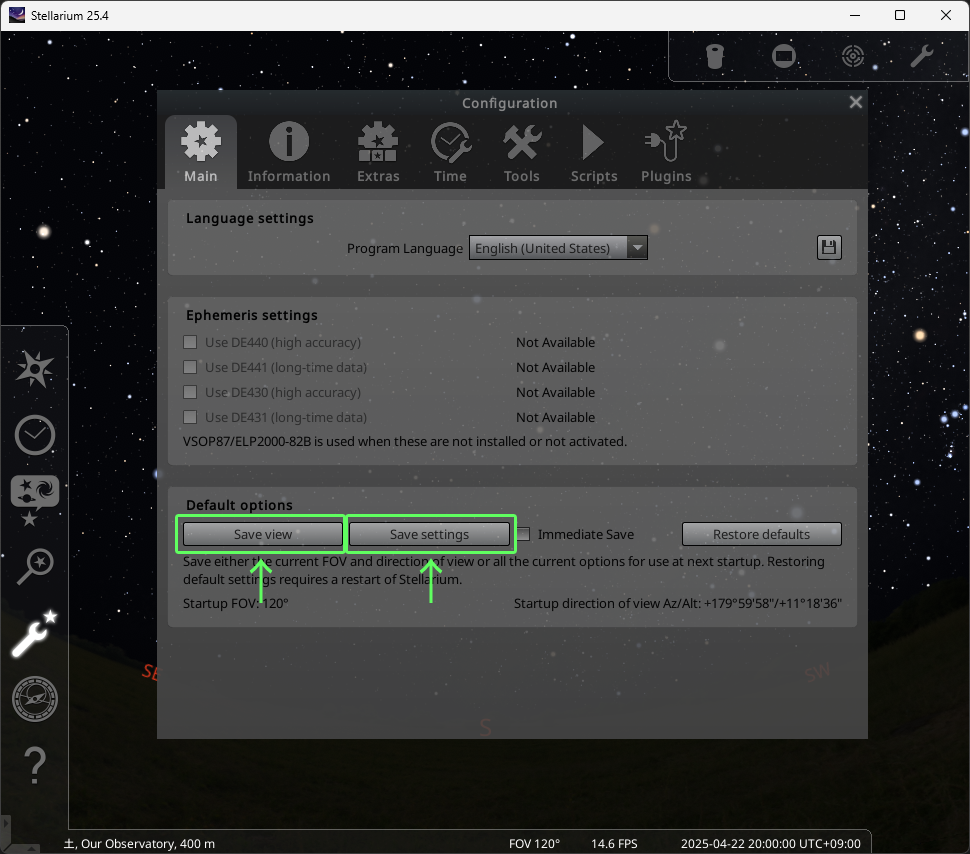Click the Language settings heading

pos(250,218)
